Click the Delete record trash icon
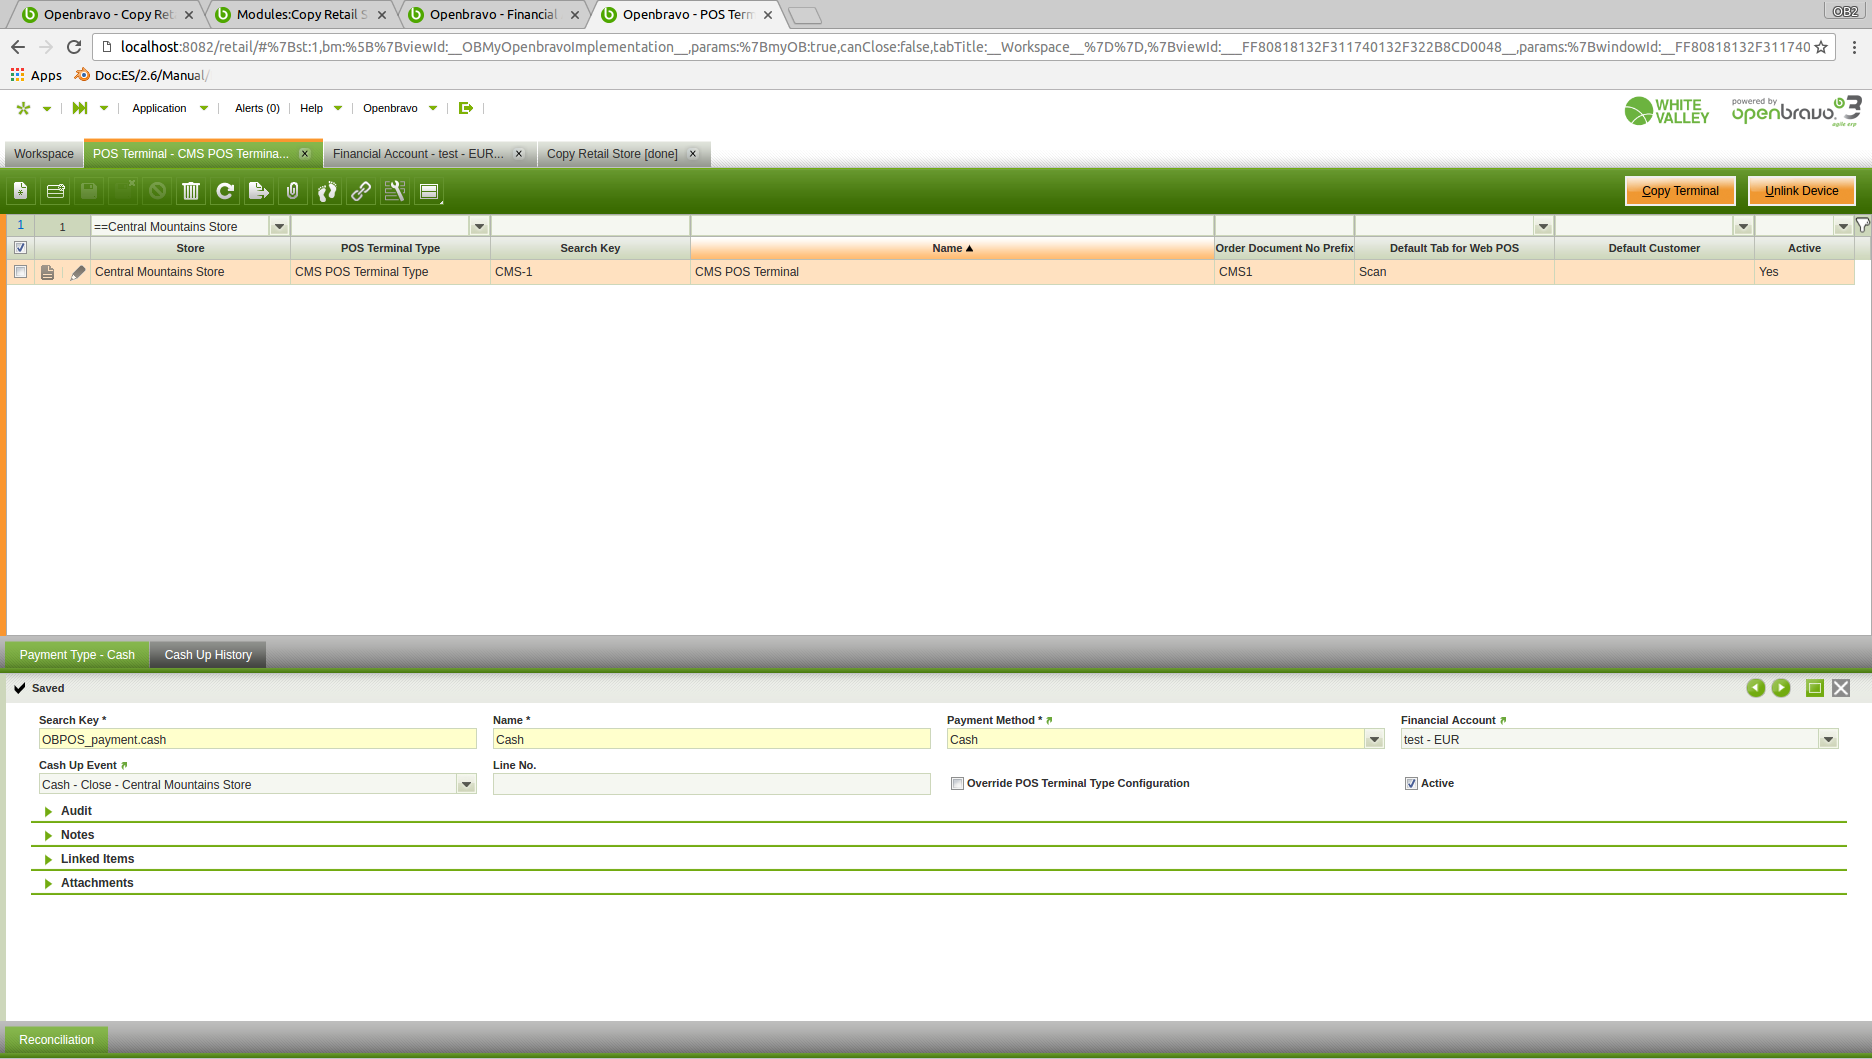Image resolution: width=1872 pixels, height=1059 pixels. [x=191, y=191]
